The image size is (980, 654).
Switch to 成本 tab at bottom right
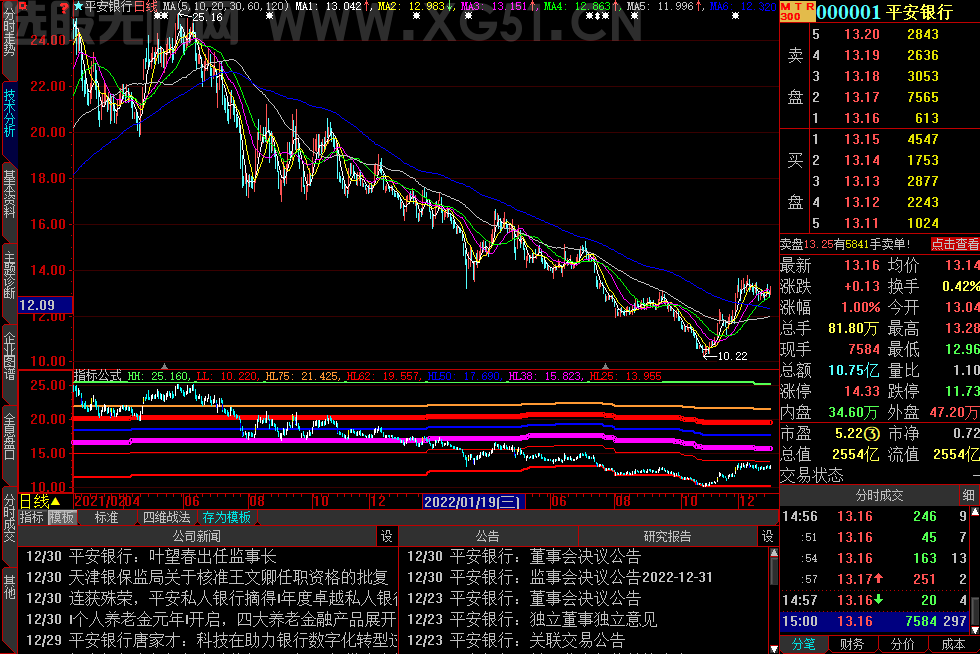click(x=953, y=644)
